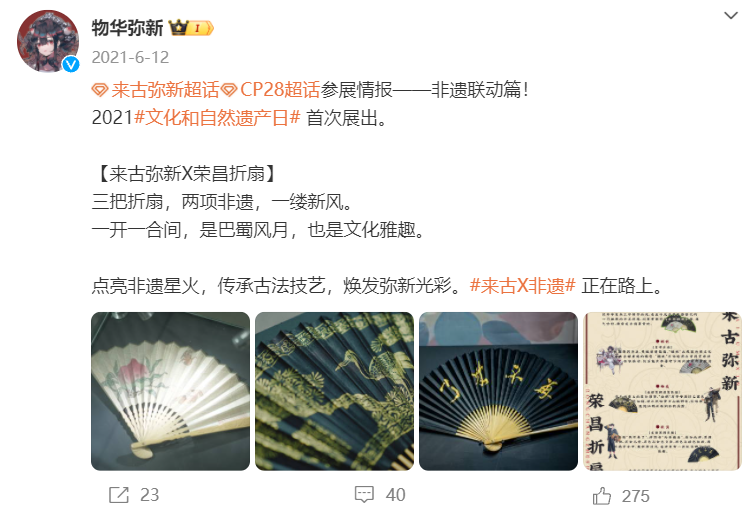View the 荣昌折扇 poster image
755x516 pixels.
[663, 391]
